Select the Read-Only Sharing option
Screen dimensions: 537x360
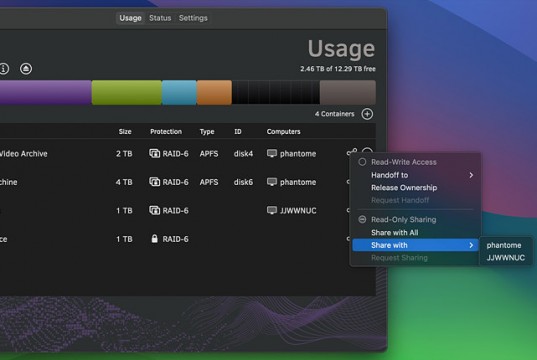coord(362,220)
